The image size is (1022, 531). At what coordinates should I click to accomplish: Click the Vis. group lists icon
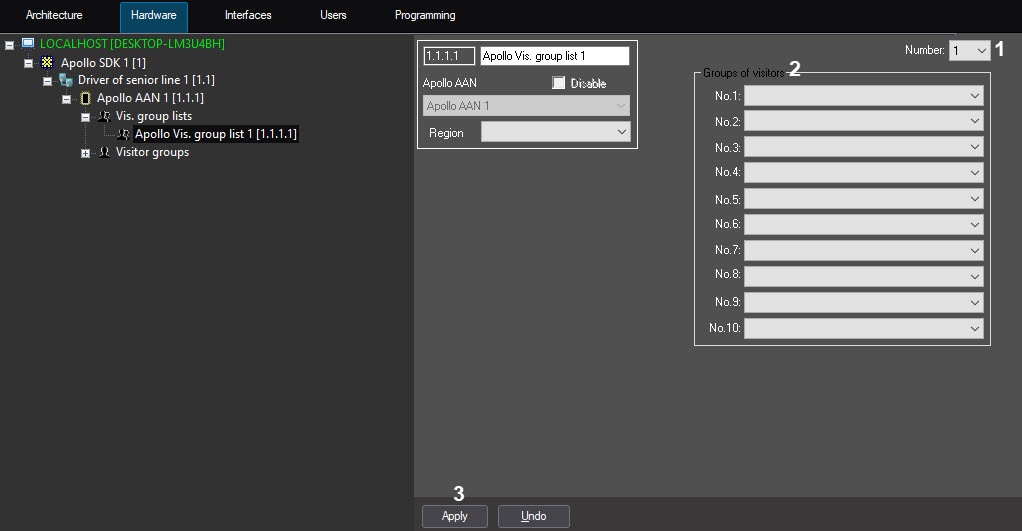[104, 117]
